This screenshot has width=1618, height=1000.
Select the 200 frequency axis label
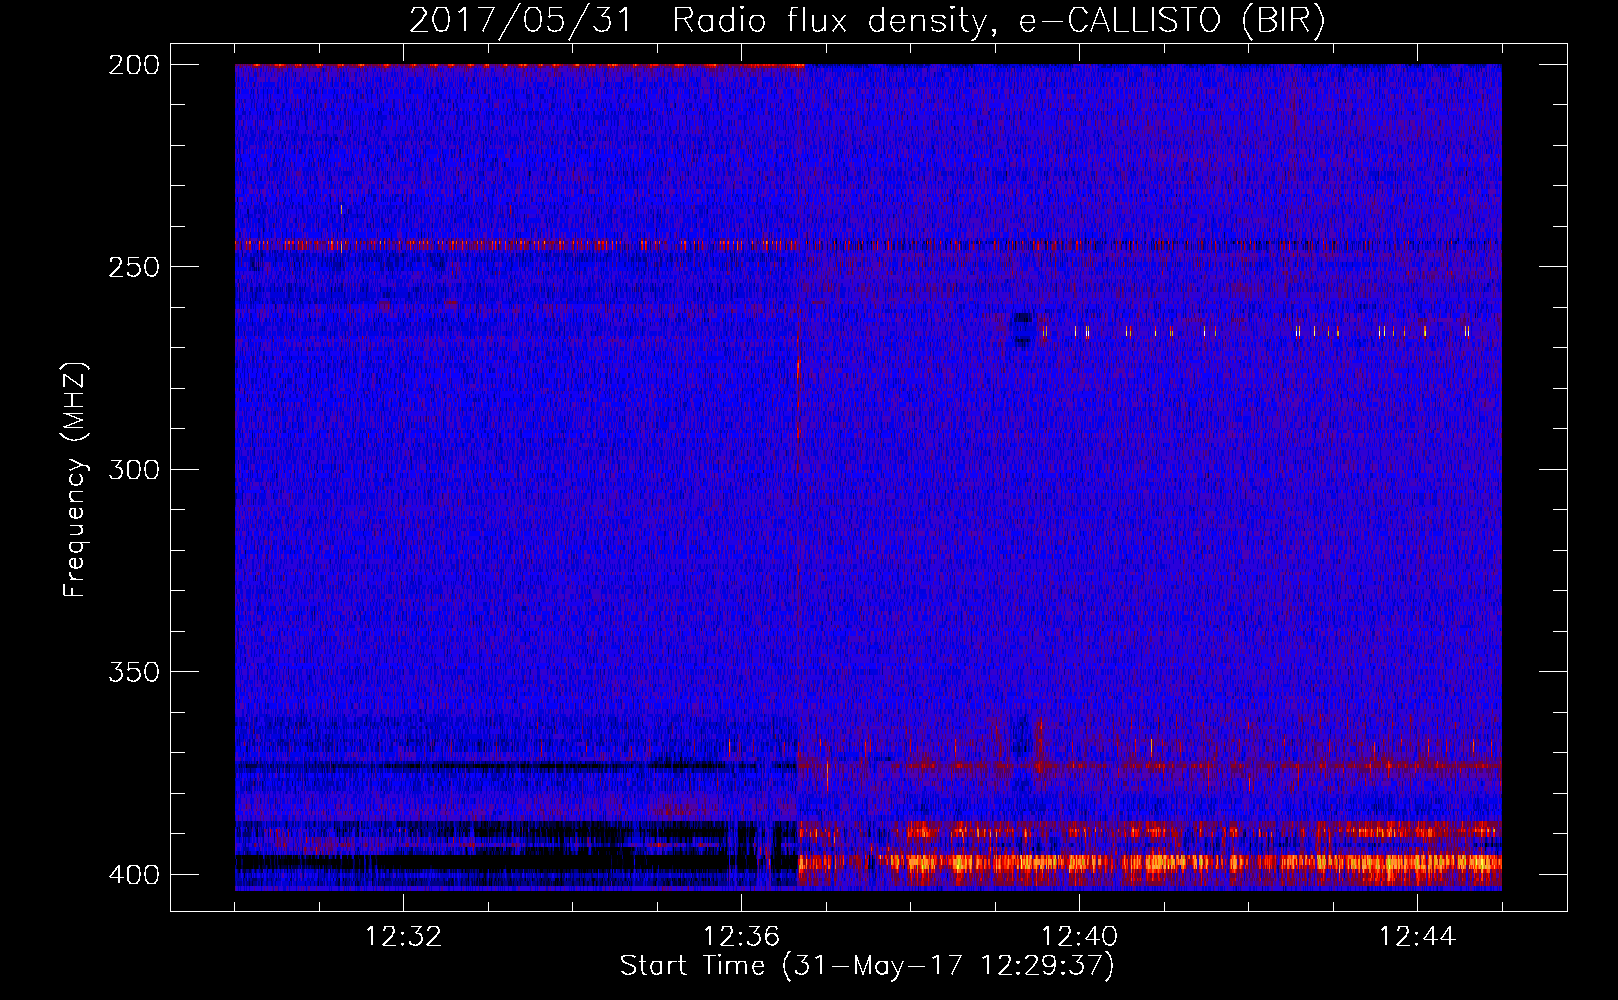click(133, 65)
